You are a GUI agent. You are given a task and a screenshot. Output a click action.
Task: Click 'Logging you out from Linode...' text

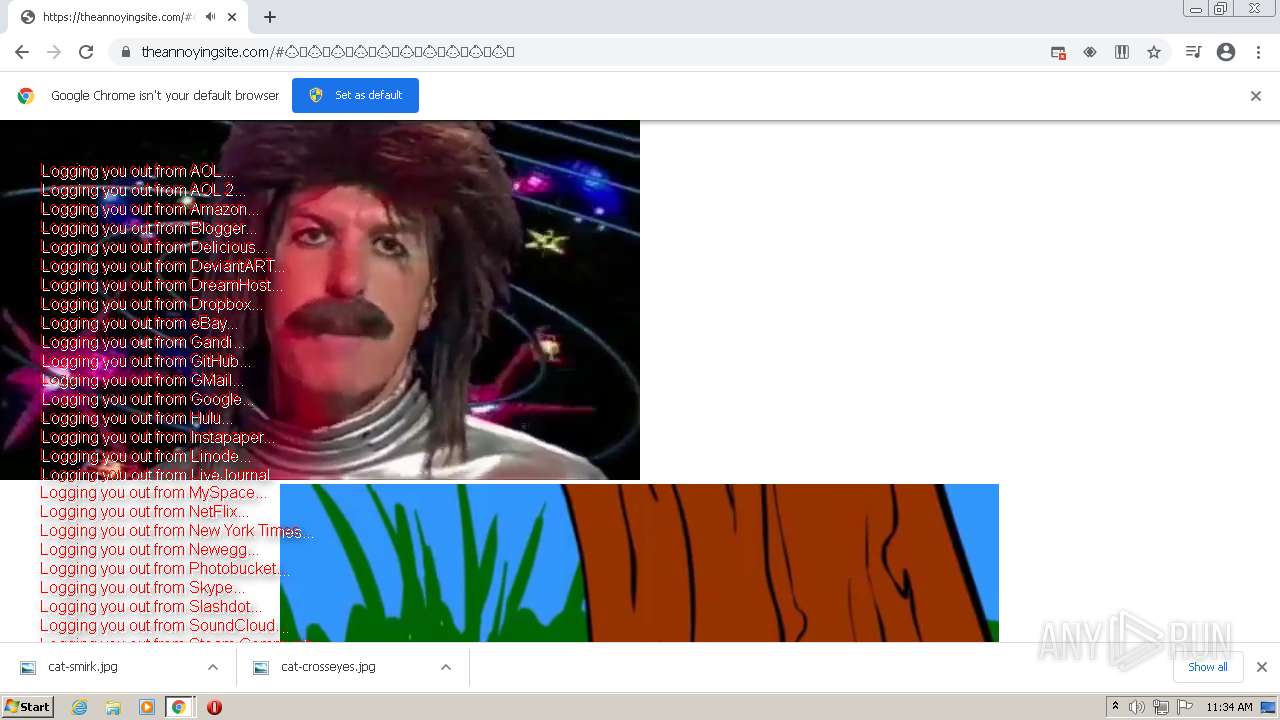(x=146, y=456)
